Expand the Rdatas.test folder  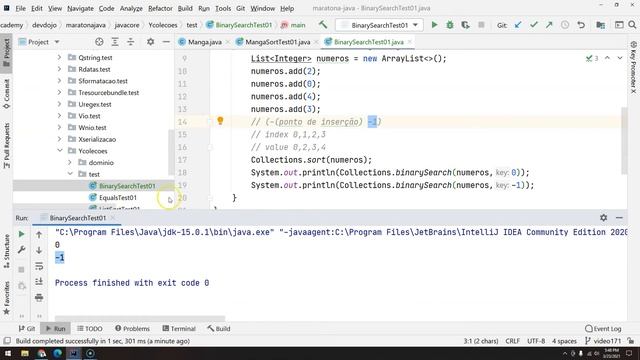point(60,69)
